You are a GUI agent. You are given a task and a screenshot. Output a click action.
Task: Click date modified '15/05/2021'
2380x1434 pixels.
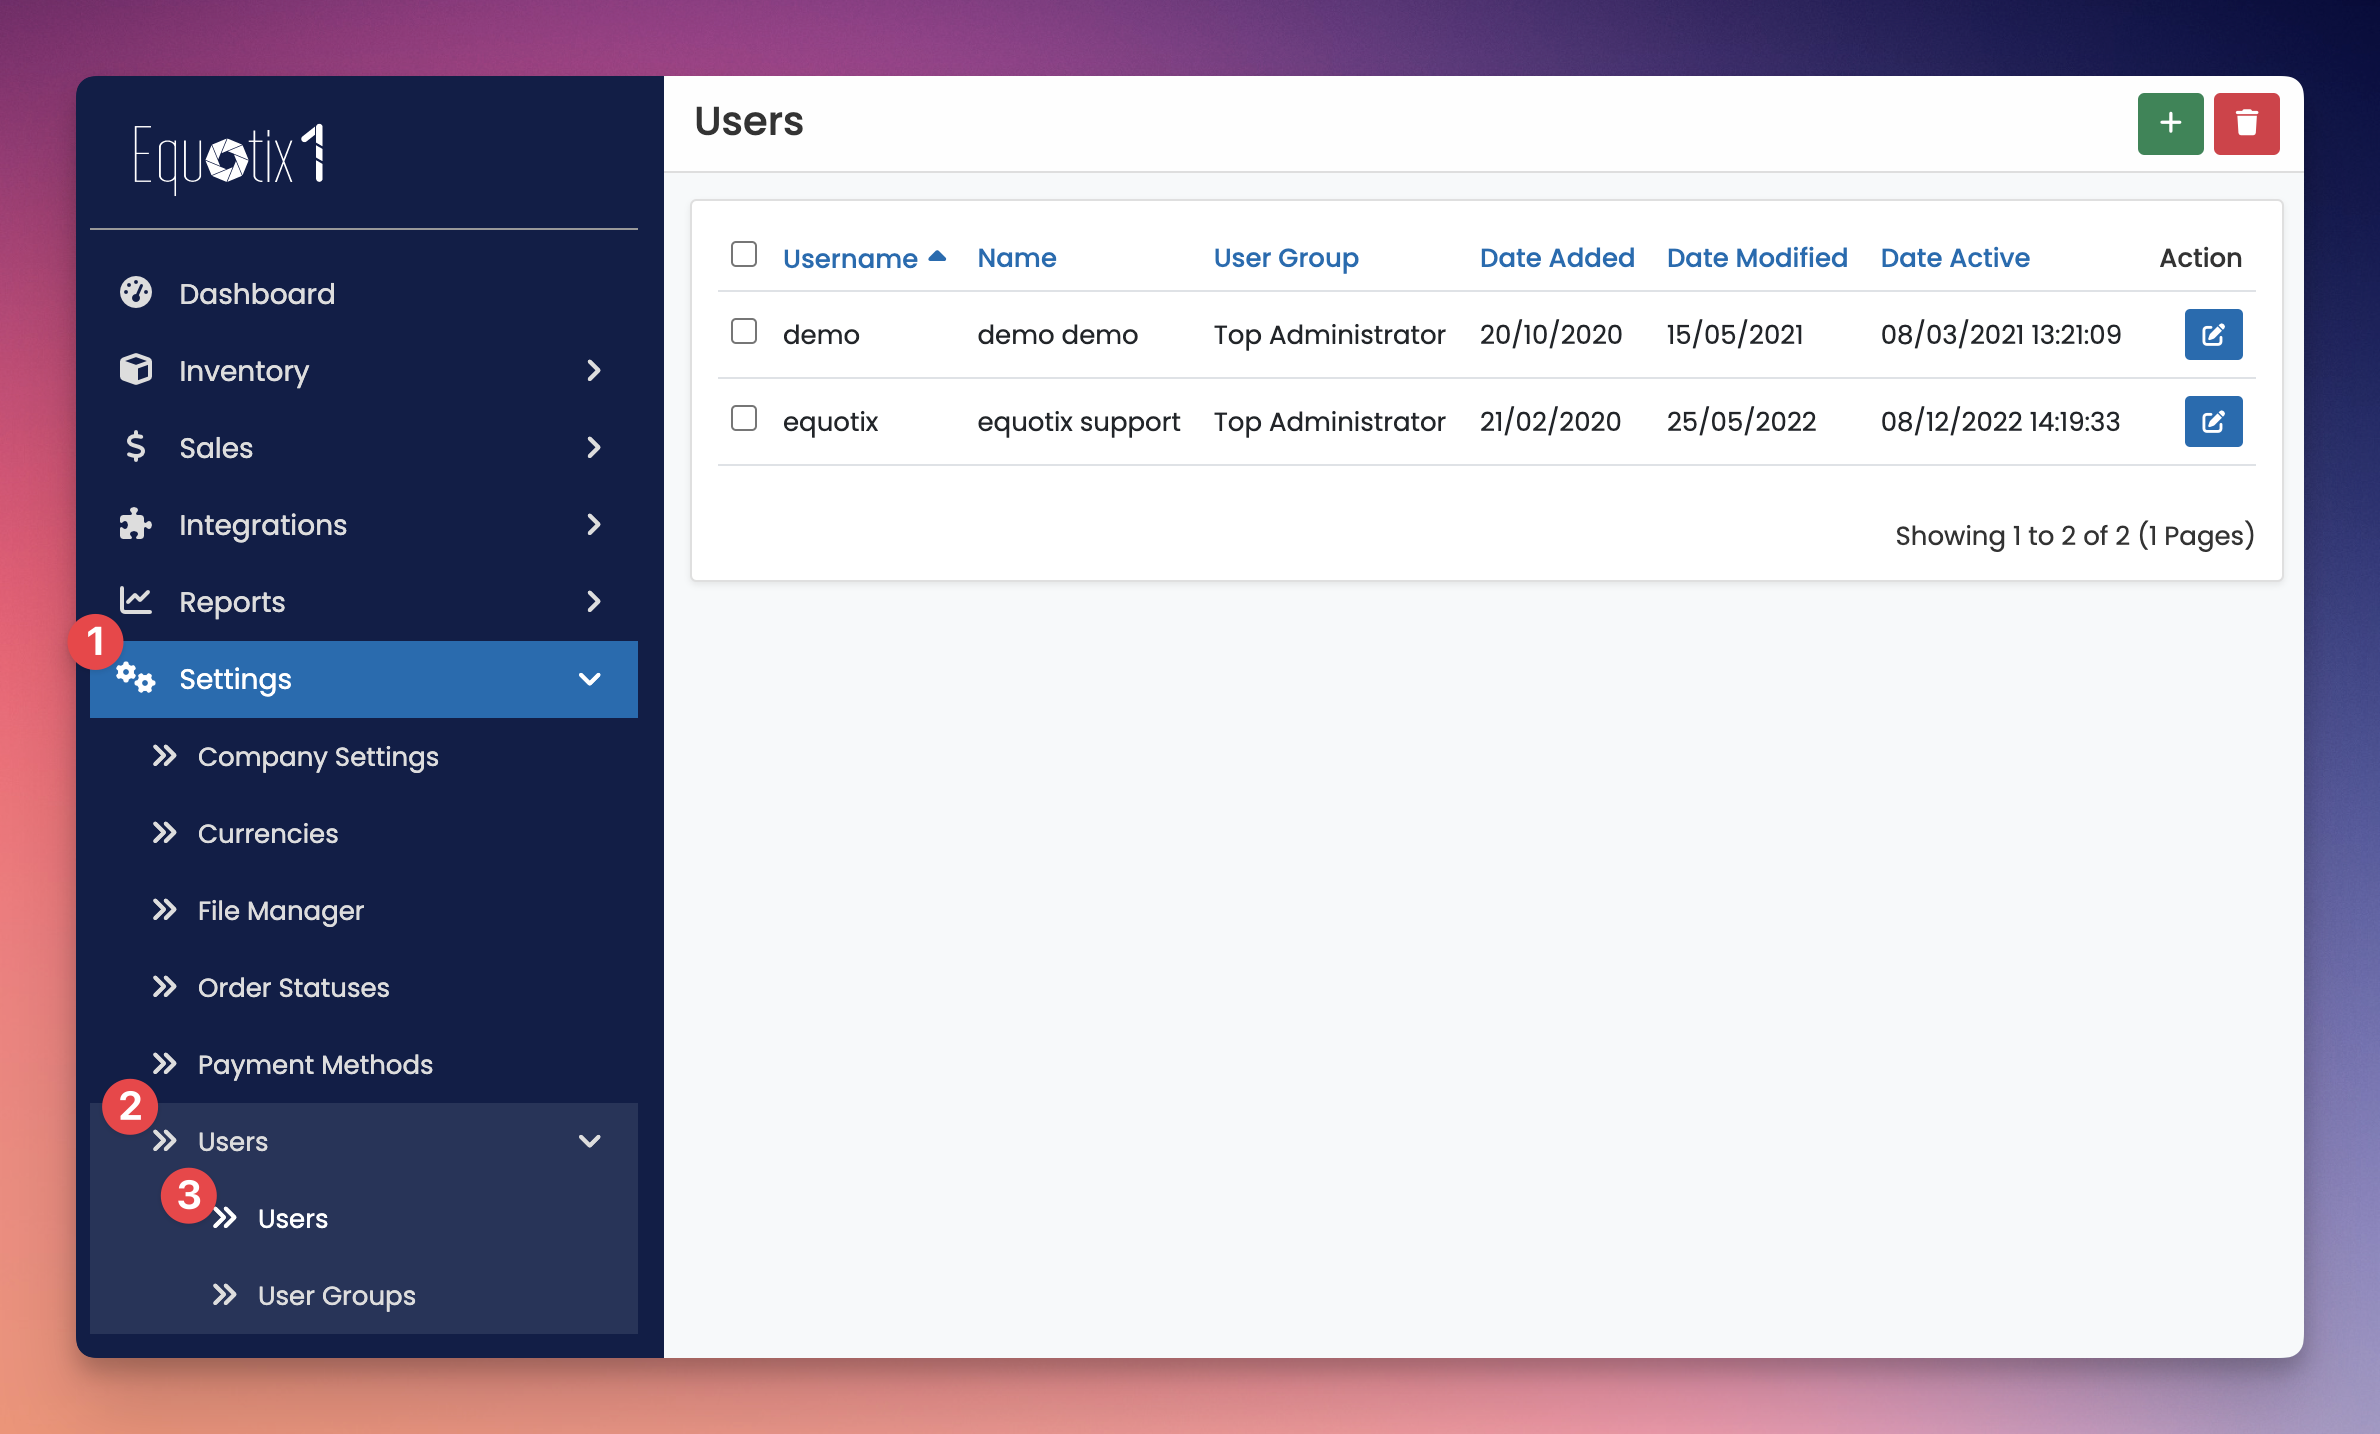1735,335
